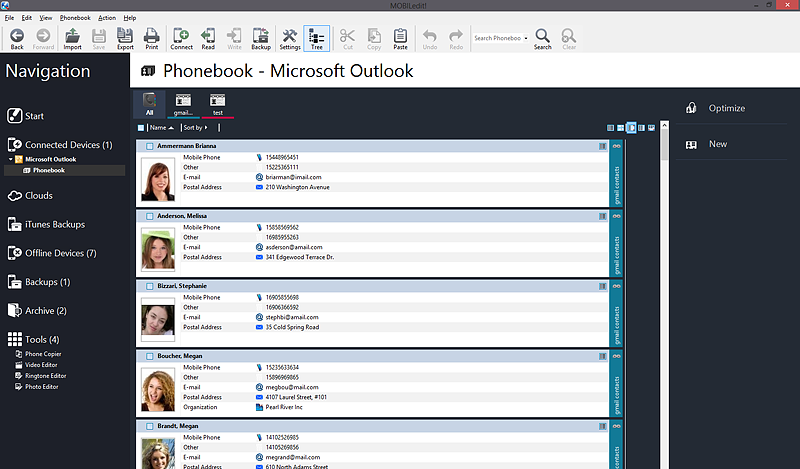800x469 pixels.
Task: Click the Redo toolbar icon
Action: coord(456,39)
